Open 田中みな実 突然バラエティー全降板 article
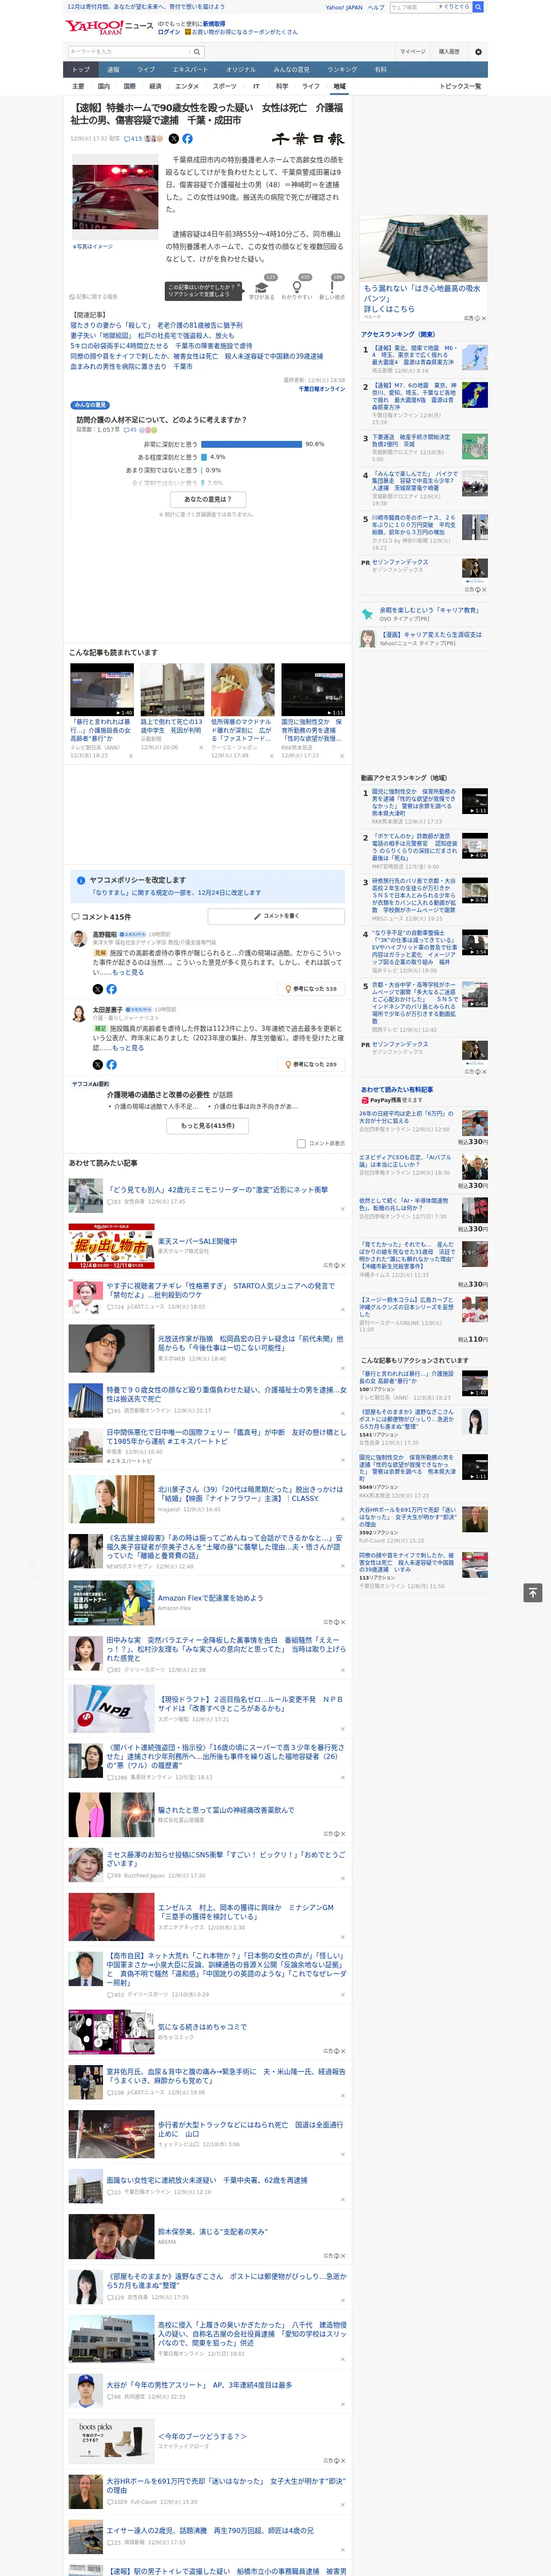The image size is (551, 2576). pos(226,1648)
